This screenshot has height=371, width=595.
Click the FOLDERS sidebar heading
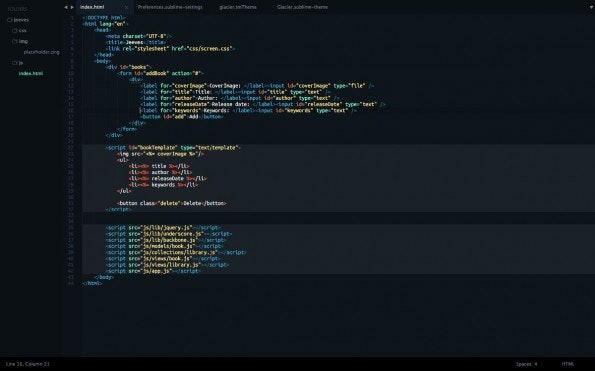[x=17, y=9]
